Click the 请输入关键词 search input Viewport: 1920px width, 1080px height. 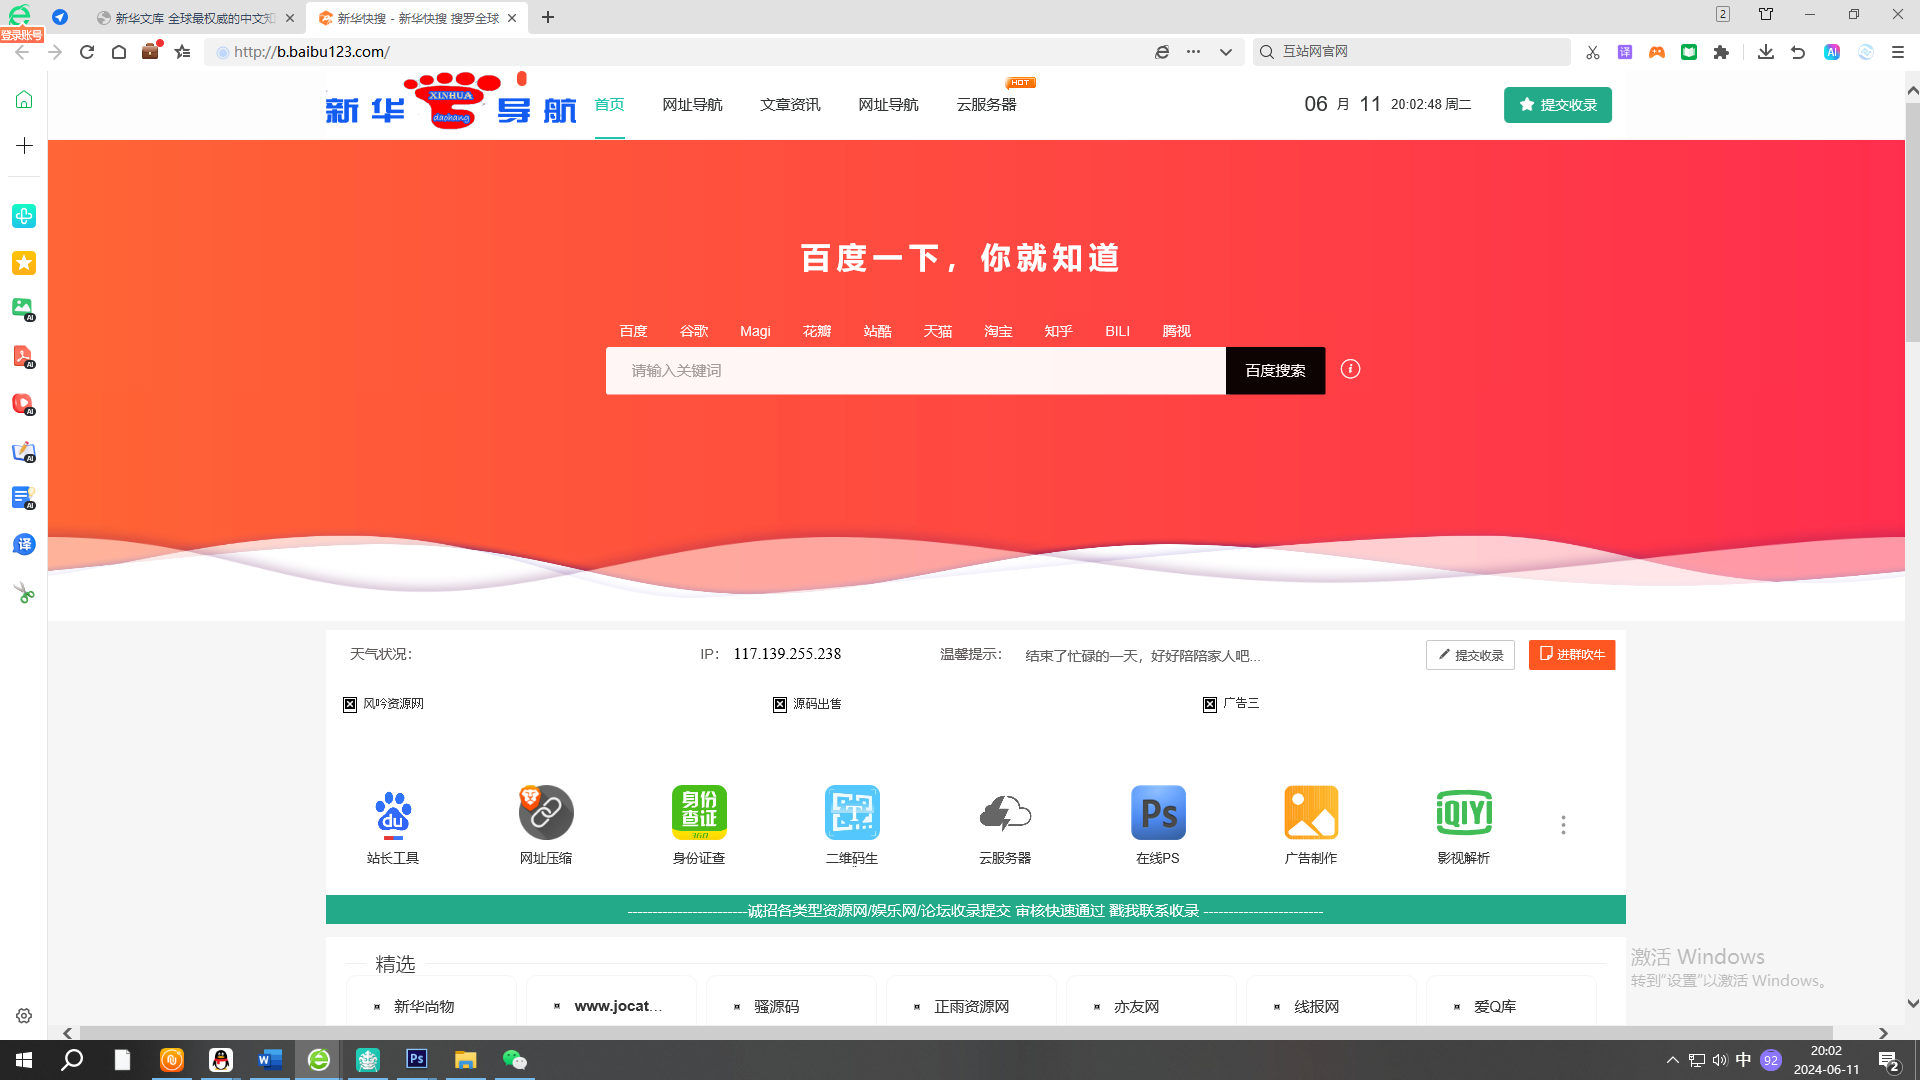pos(915,371)
